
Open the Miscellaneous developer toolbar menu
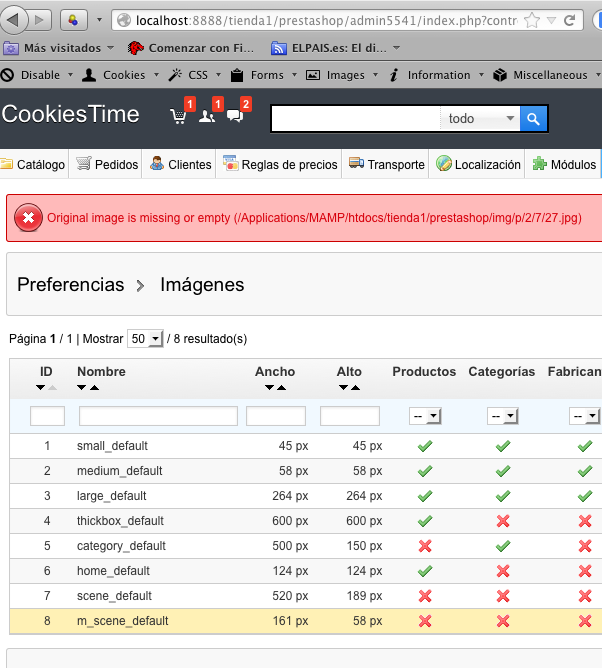click(546, 75)
